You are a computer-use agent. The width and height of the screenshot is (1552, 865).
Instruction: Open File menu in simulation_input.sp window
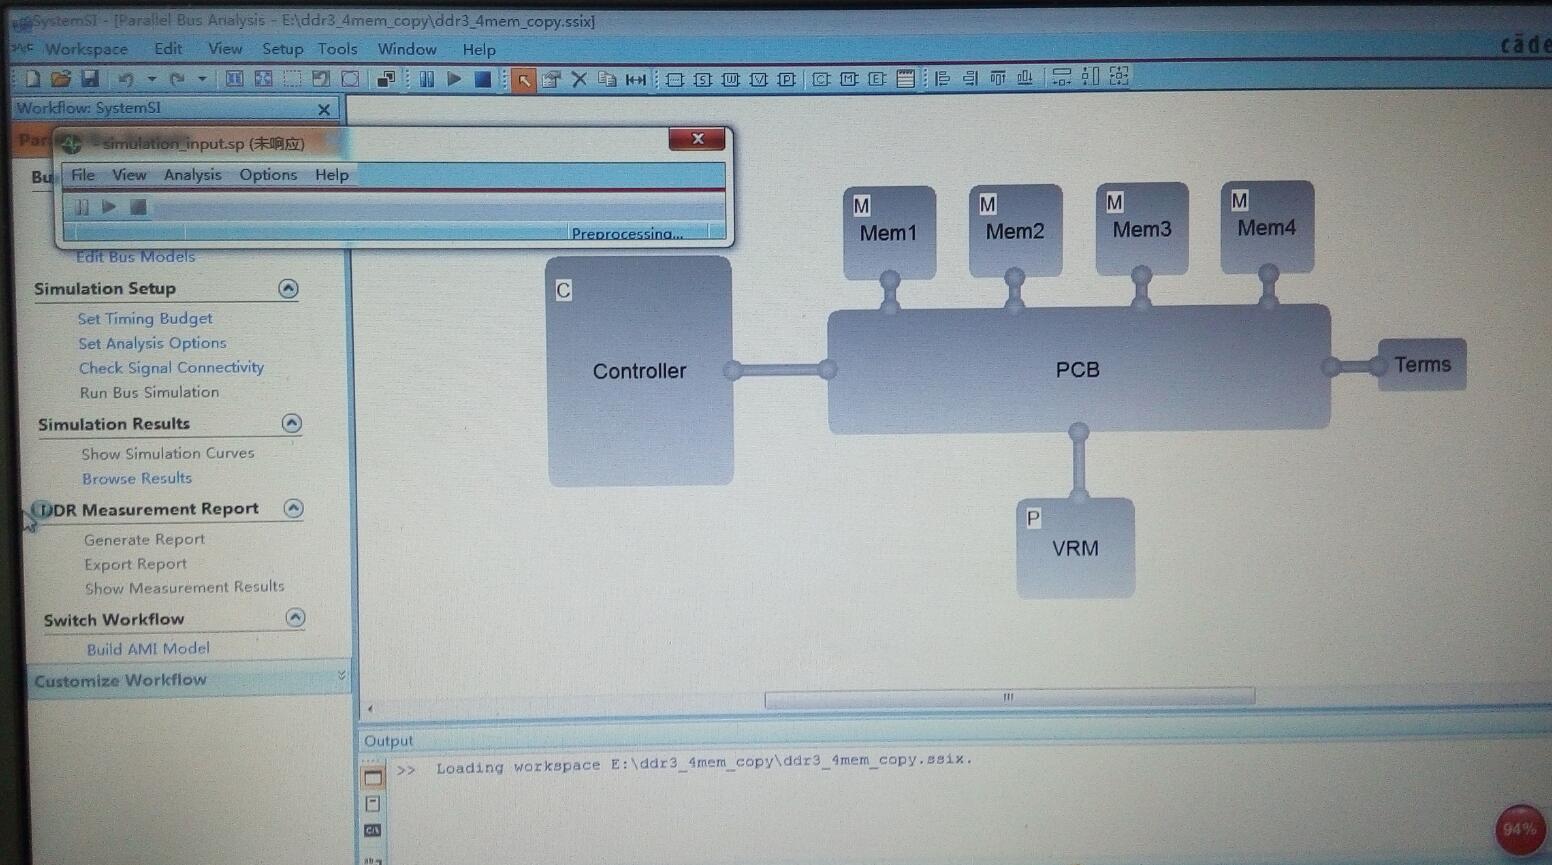pos(83,175)
